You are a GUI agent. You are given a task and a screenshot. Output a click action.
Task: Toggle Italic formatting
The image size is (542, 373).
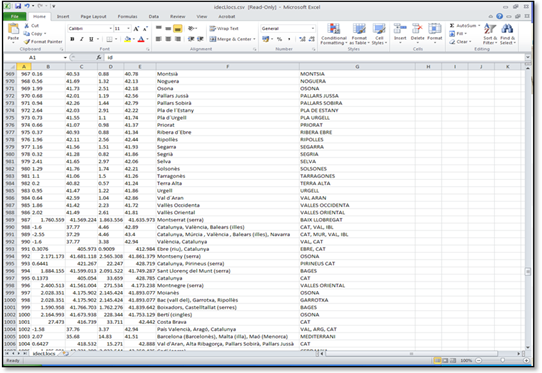tap(82, 39)
